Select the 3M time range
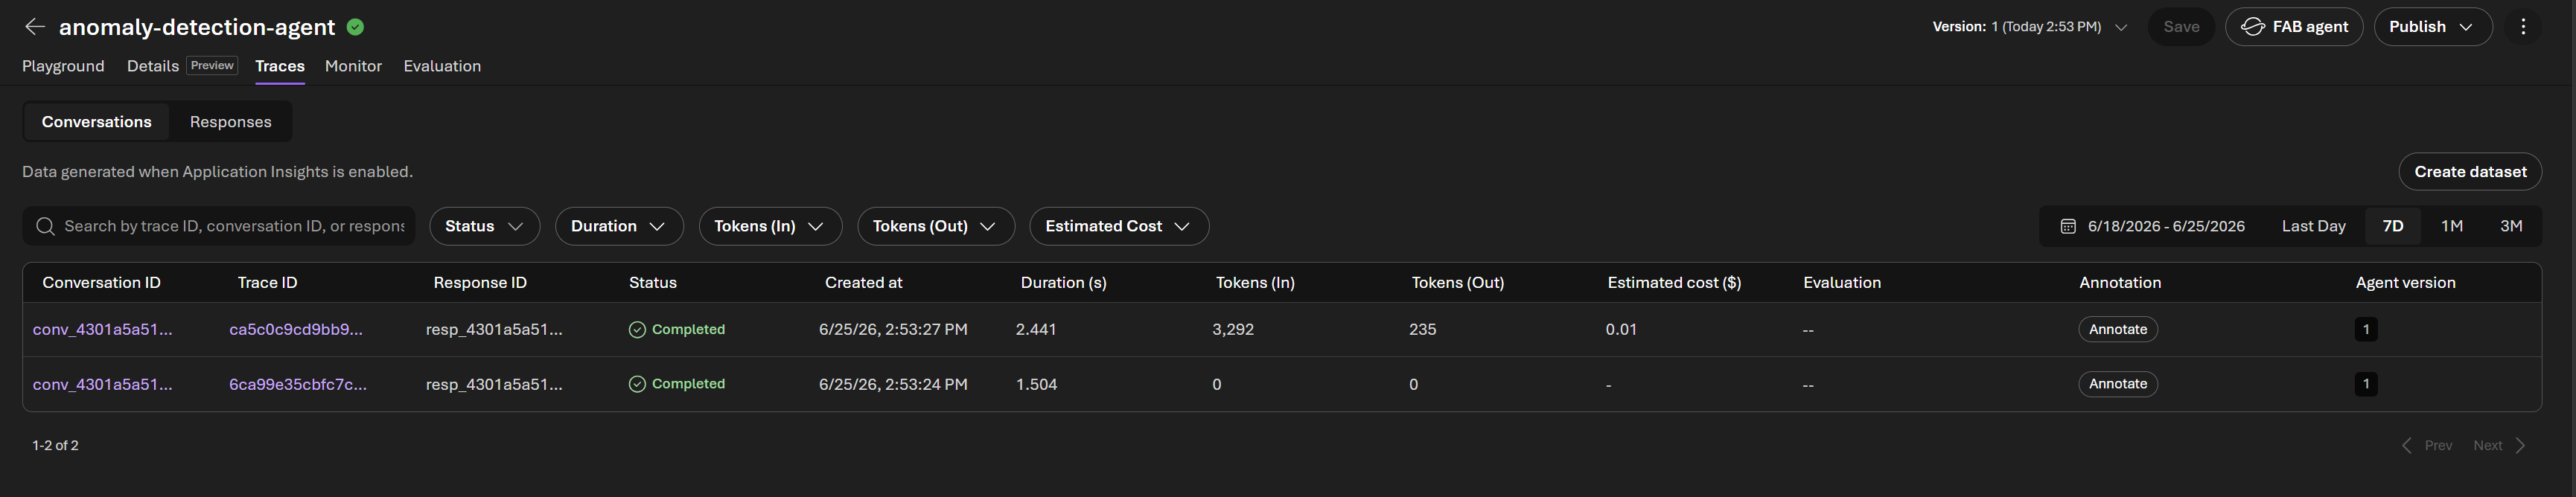Viewport: 2576px width, 497px height. pos(2510,226)
